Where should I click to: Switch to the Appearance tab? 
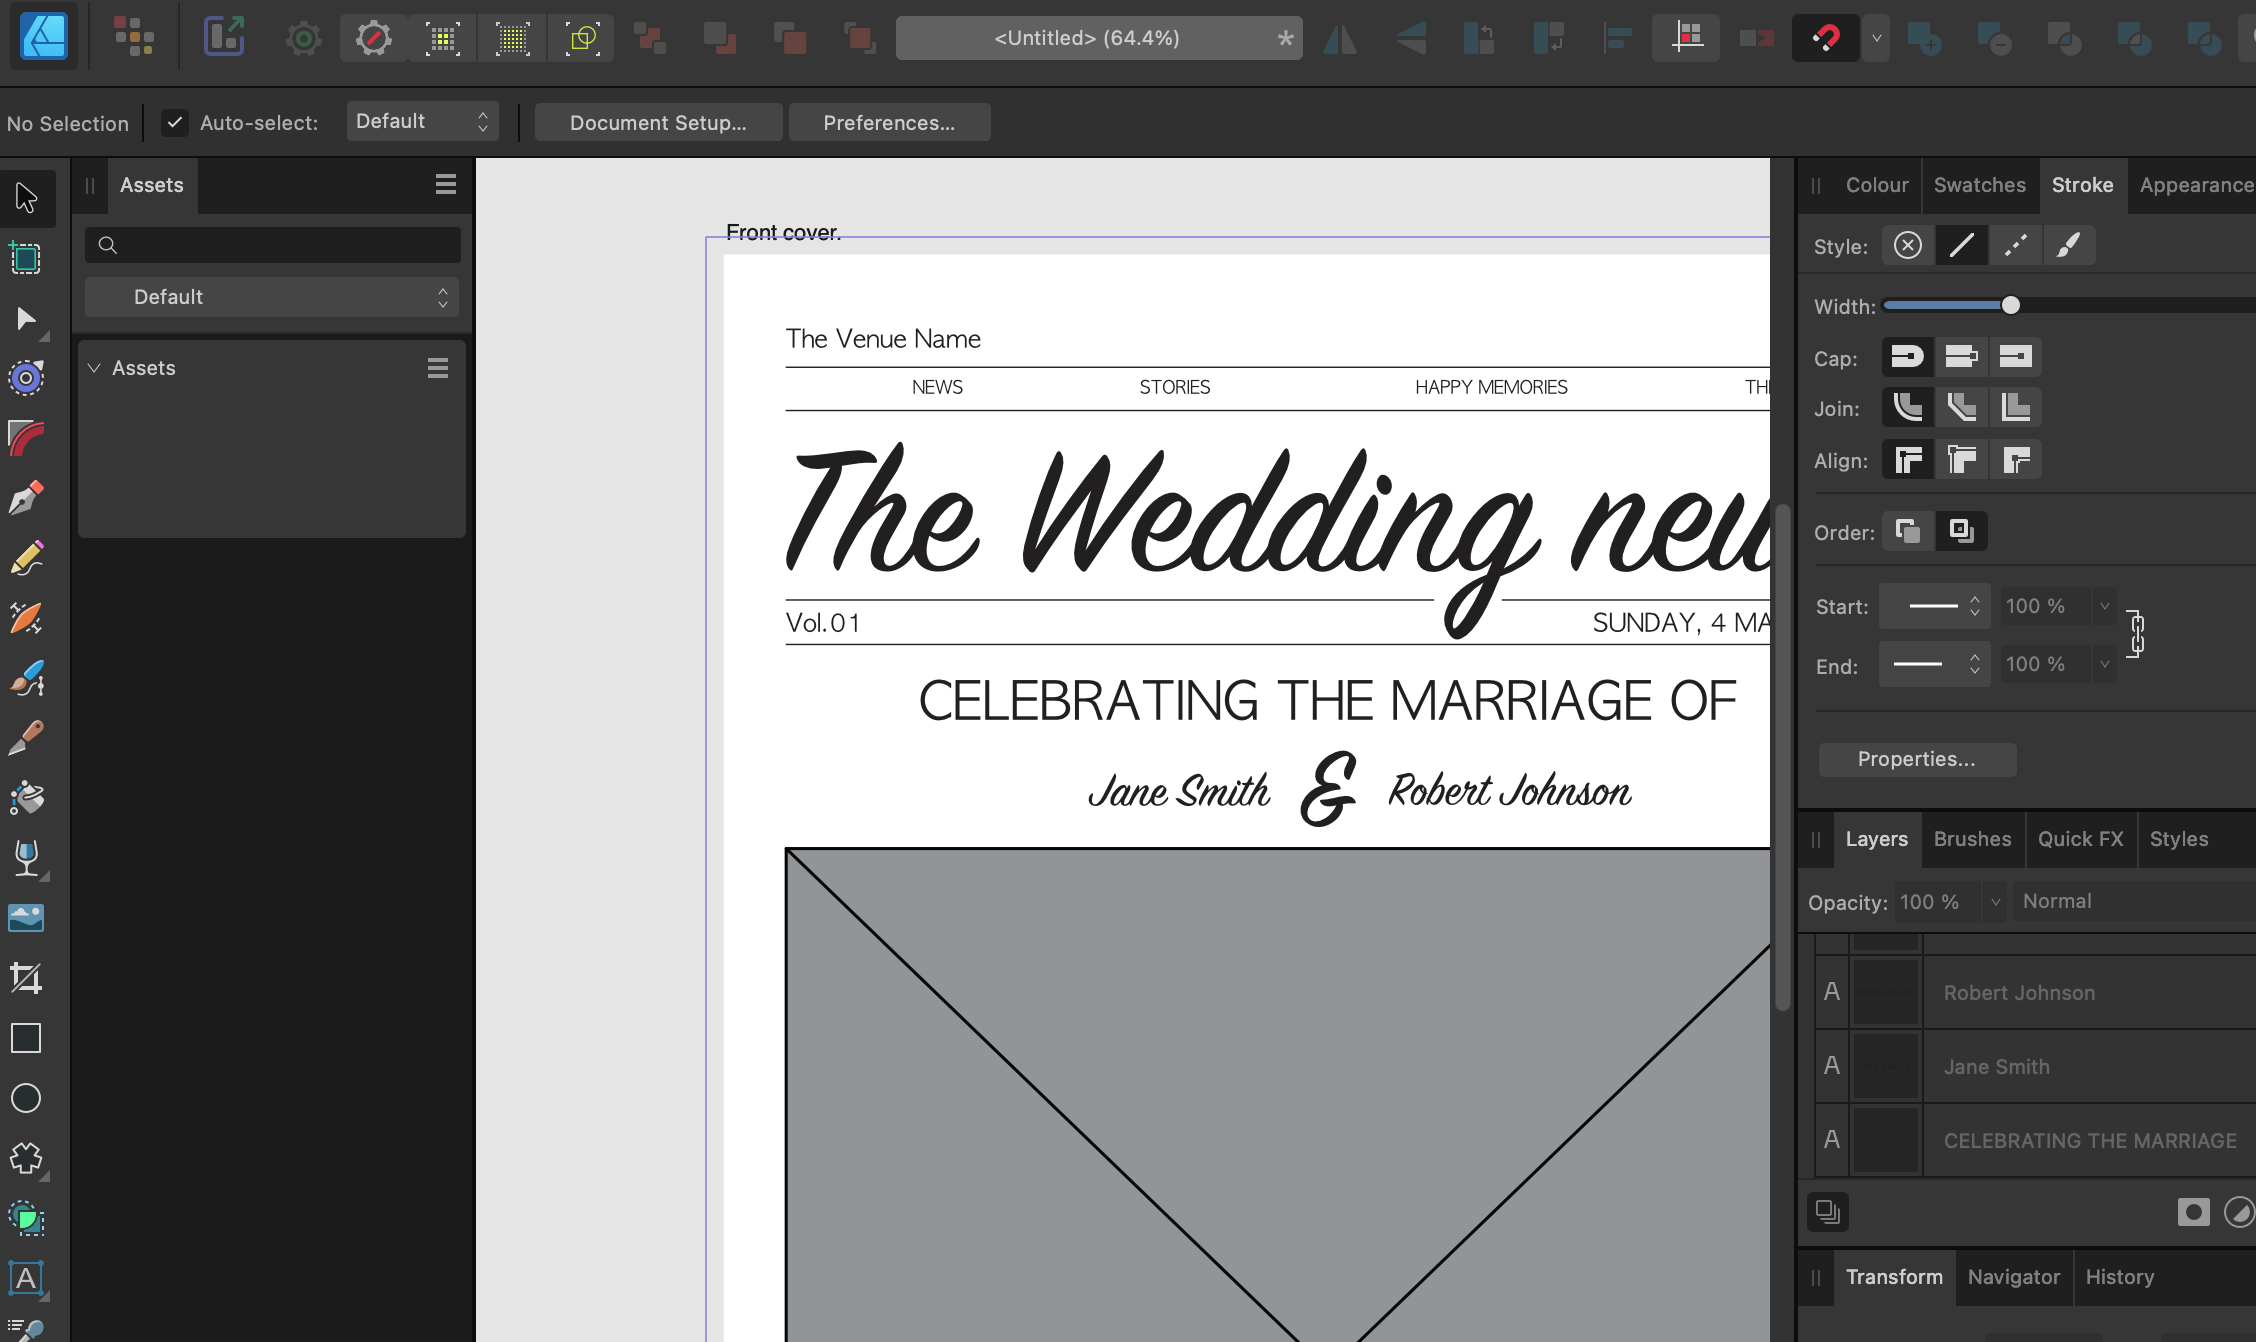point(2196,185)
